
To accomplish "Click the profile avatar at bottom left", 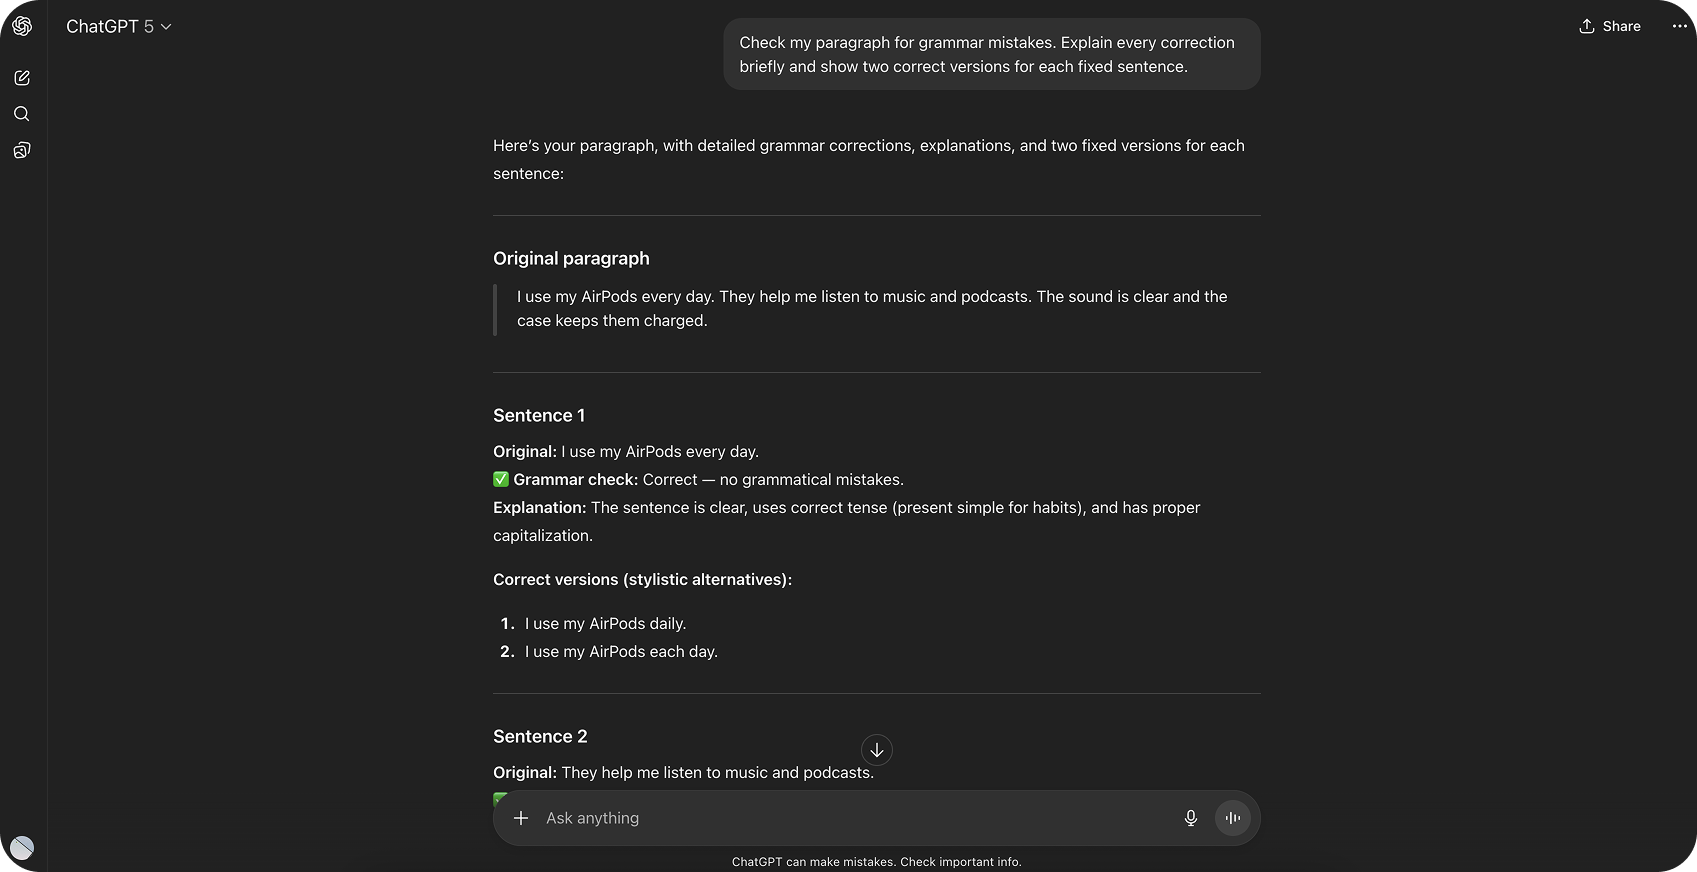I will tap(22, 848).
